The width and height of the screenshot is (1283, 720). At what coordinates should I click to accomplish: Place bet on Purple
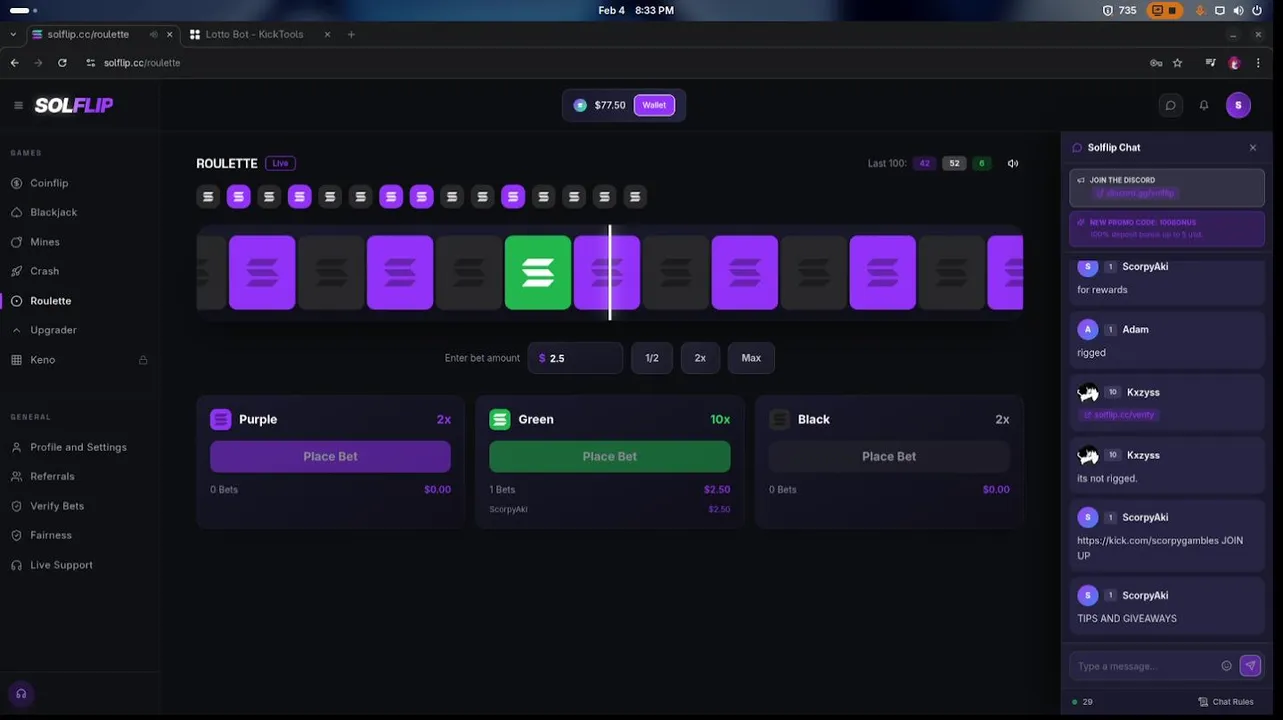[x=330, y=457]
